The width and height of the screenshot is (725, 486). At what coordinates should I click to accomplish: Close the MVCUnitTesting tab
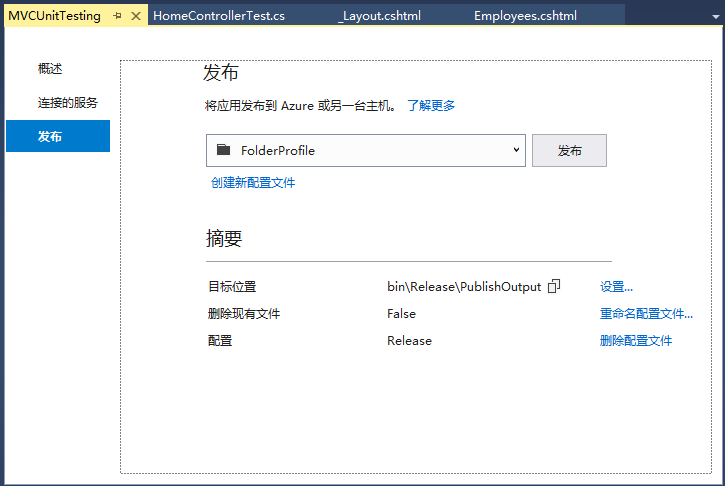pos(136,16)
